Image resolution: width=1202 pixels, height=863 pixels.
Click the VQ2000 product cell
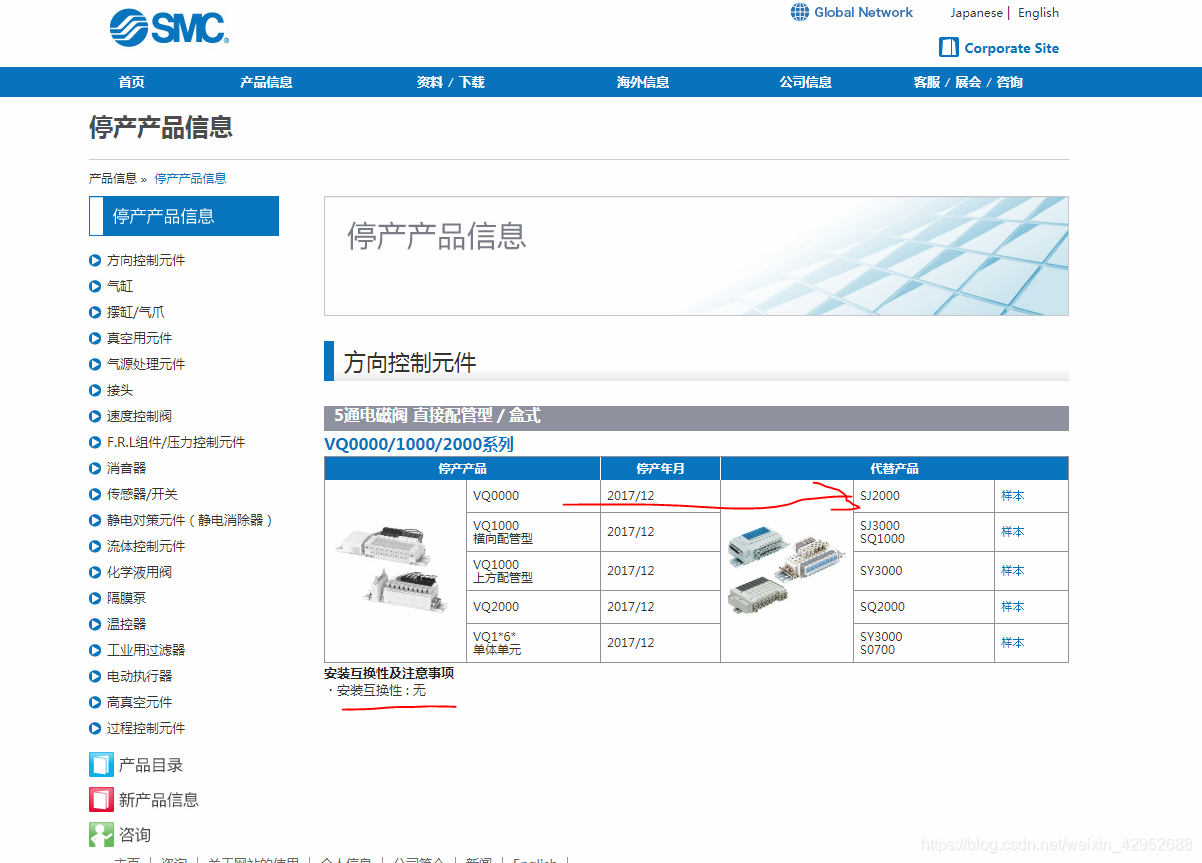[x=533, y=606]
